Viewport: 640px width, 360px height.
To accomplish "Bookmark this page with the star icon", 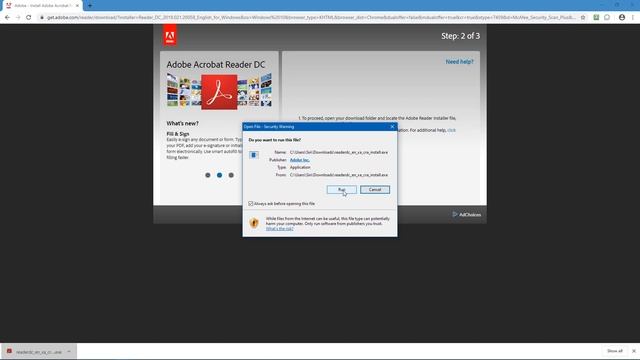I will click(583, 18).
